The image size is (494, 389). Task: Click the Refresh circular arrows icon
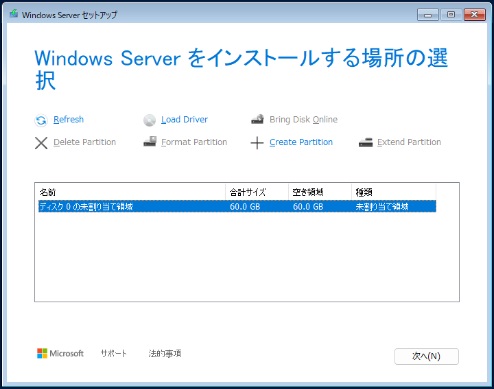(x=41, y=120)
